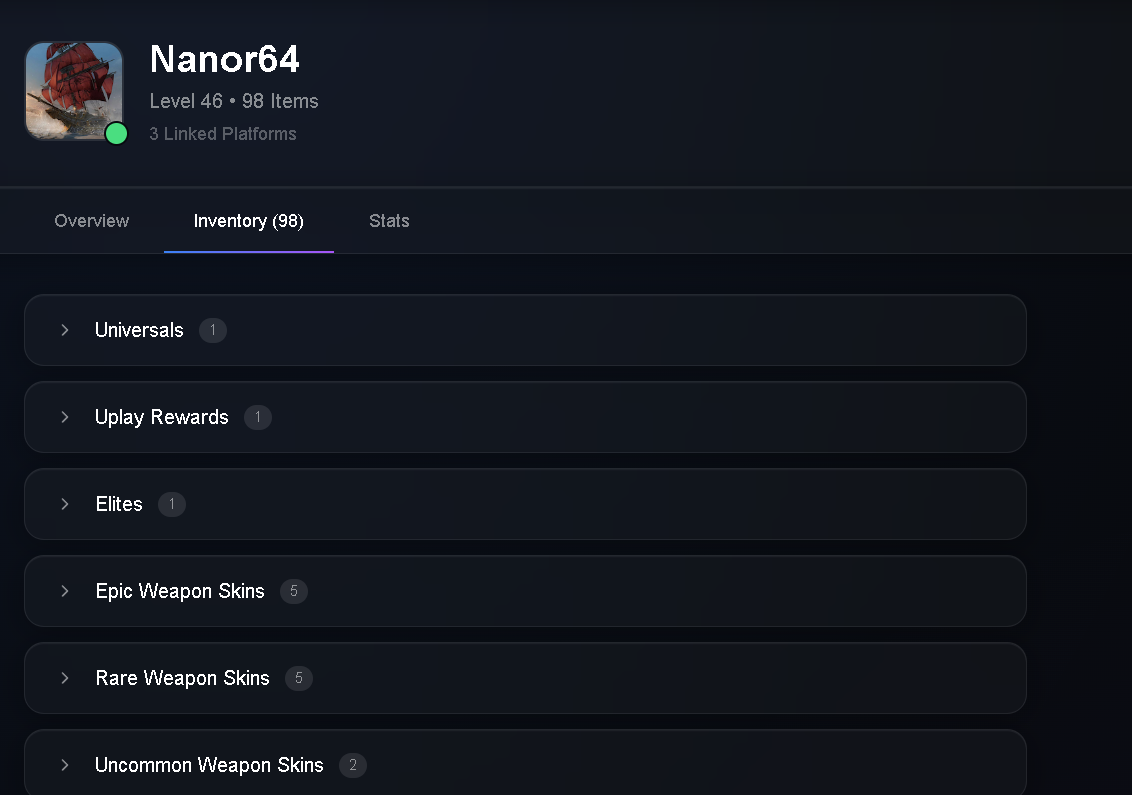
Task: Expand Uncommon Weapon Skins chevron
Action: click(x=65, y=765)
